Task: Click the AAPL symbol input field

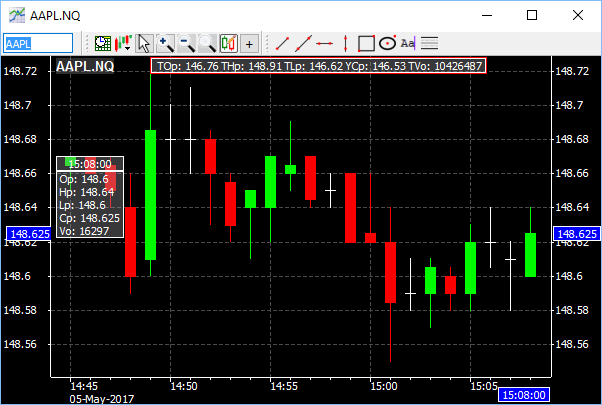Action: tap(38, 43)
